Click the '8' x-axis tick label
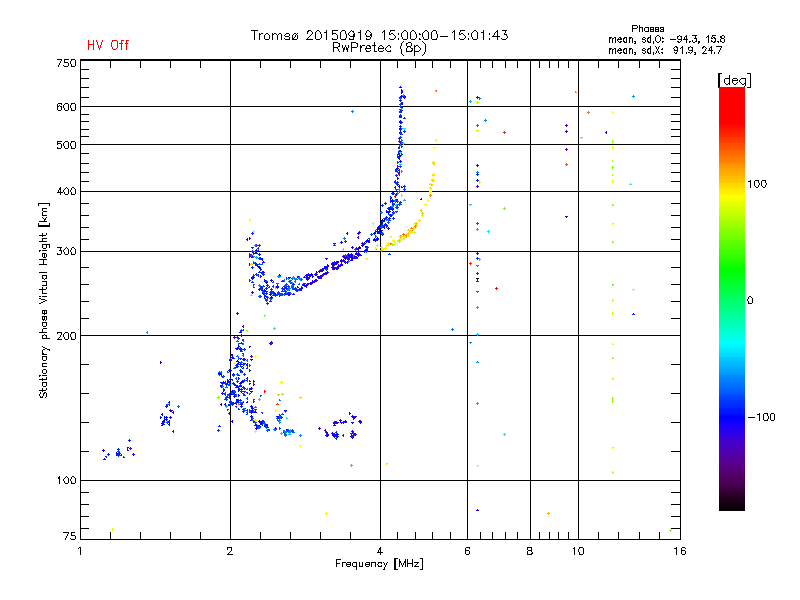 530,551
